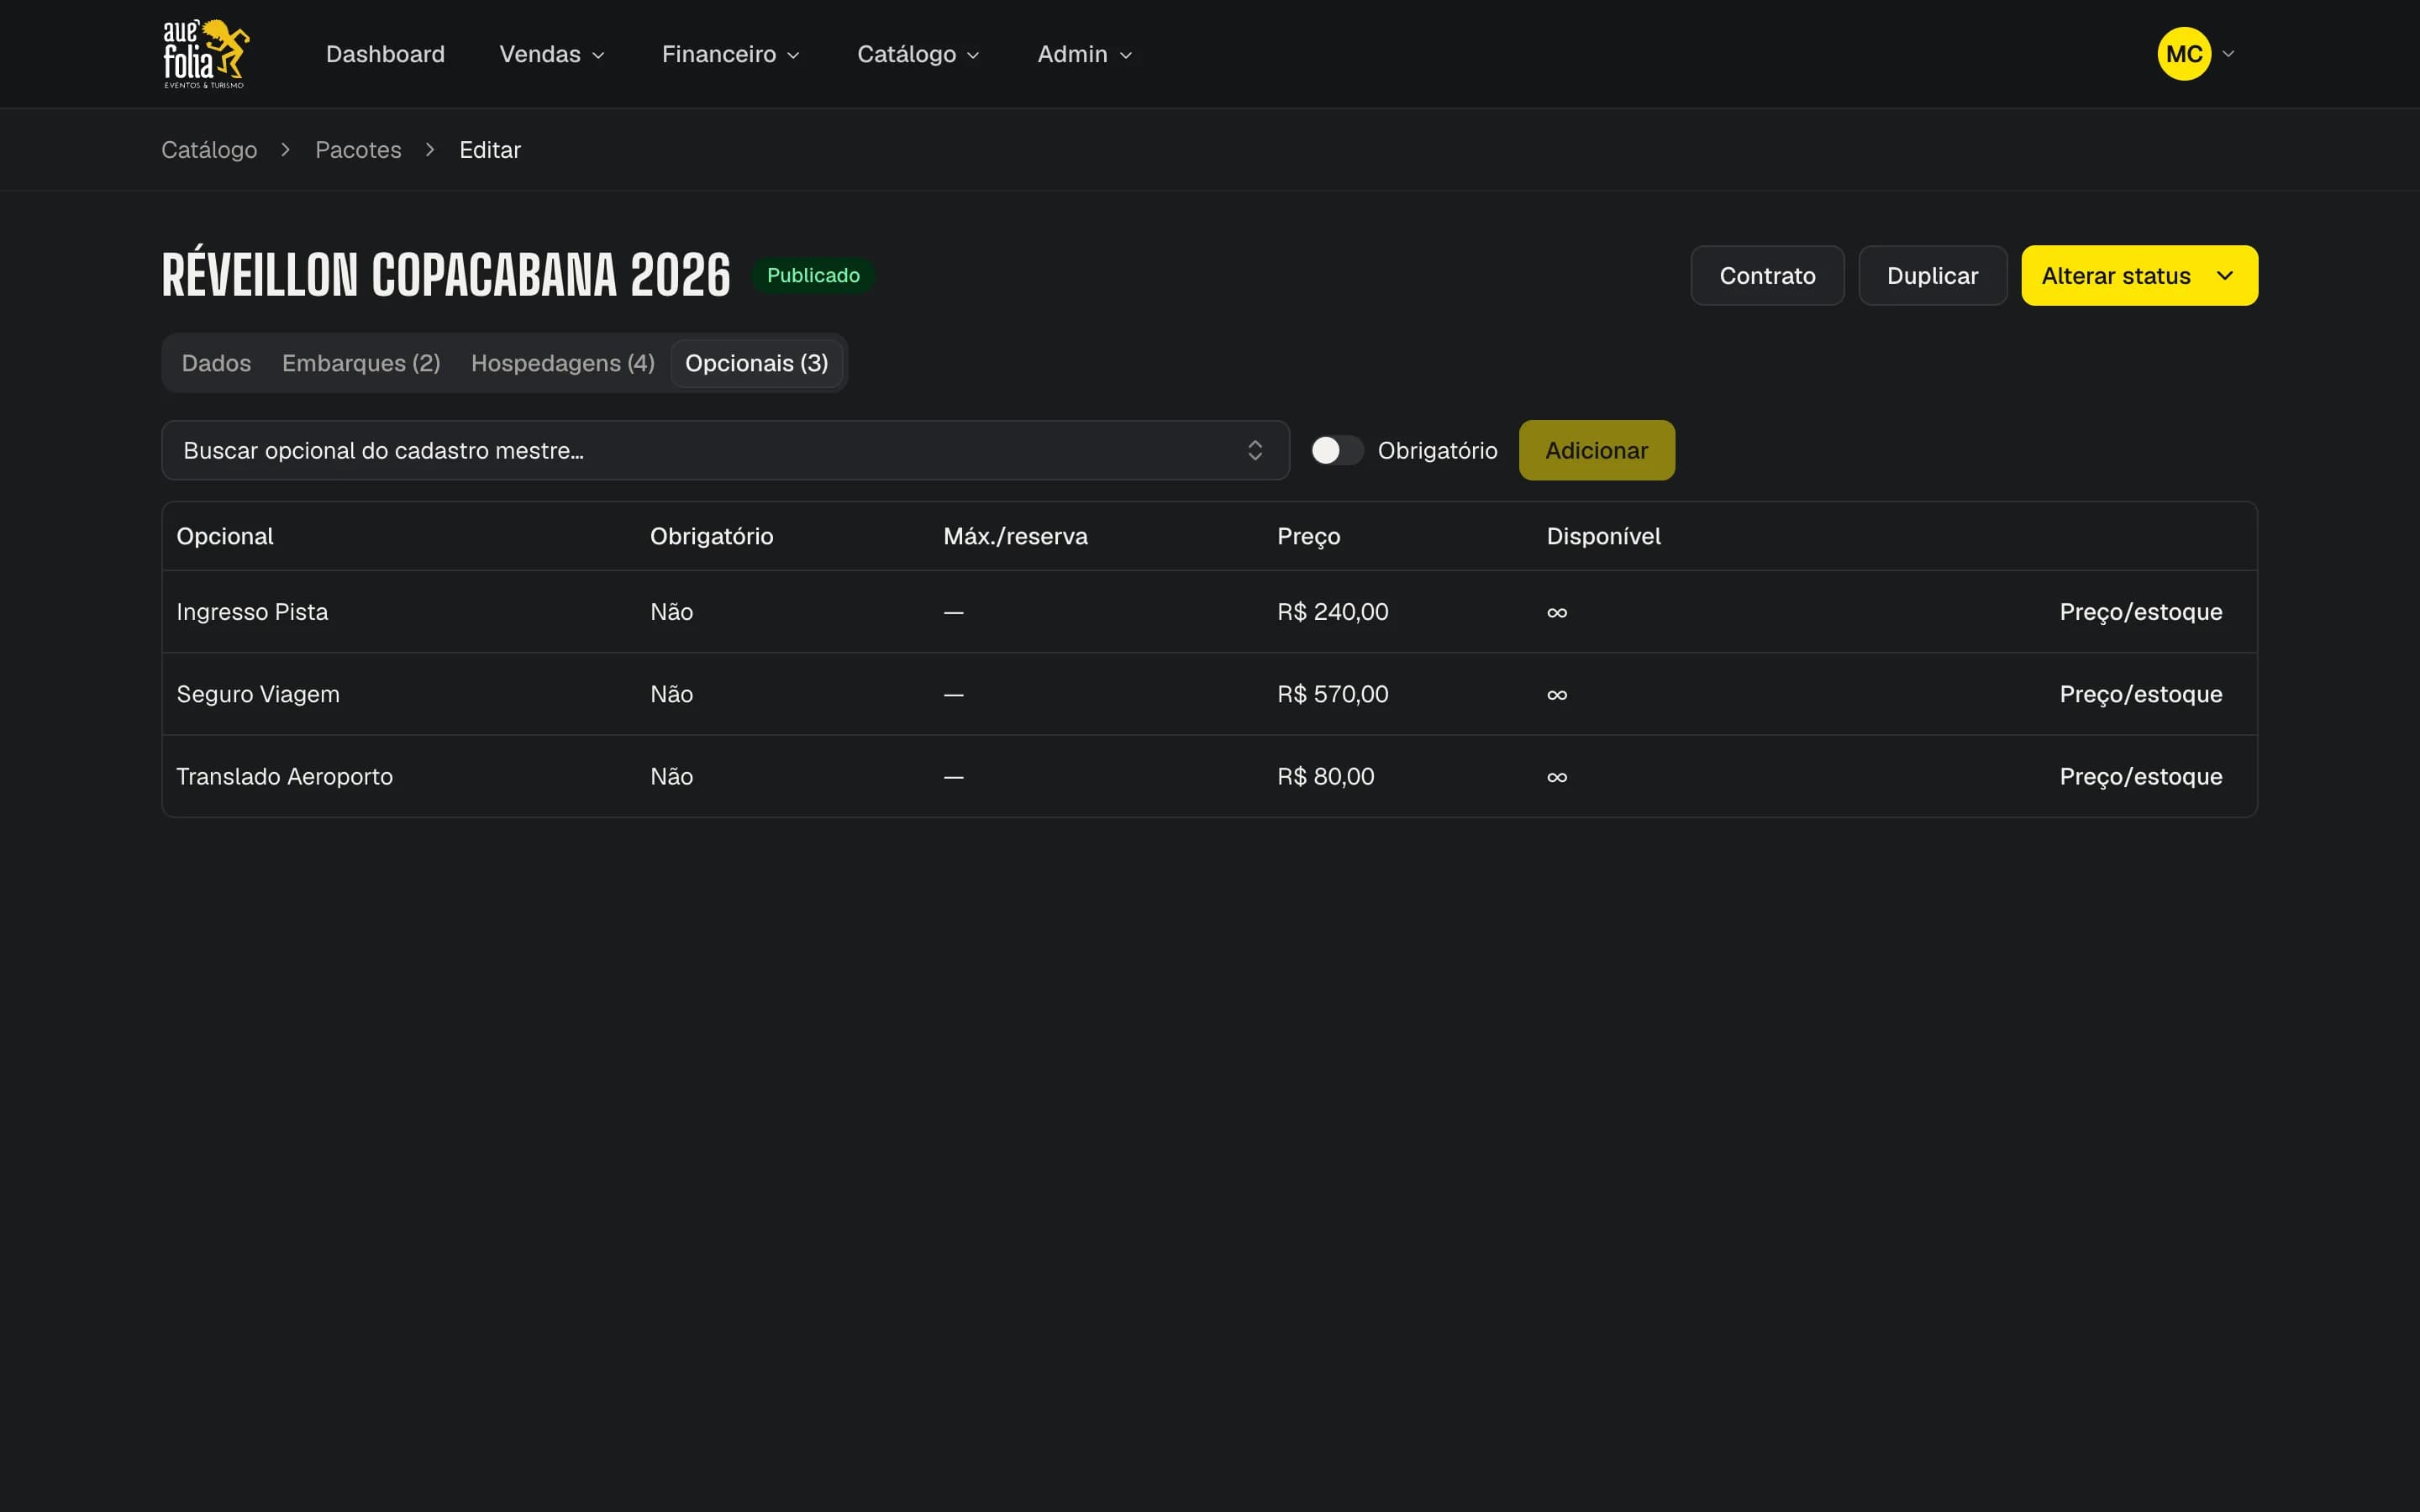
Task: Open Preço/estoque for Translado Aeroporto
Action: tap(2140, 777)
